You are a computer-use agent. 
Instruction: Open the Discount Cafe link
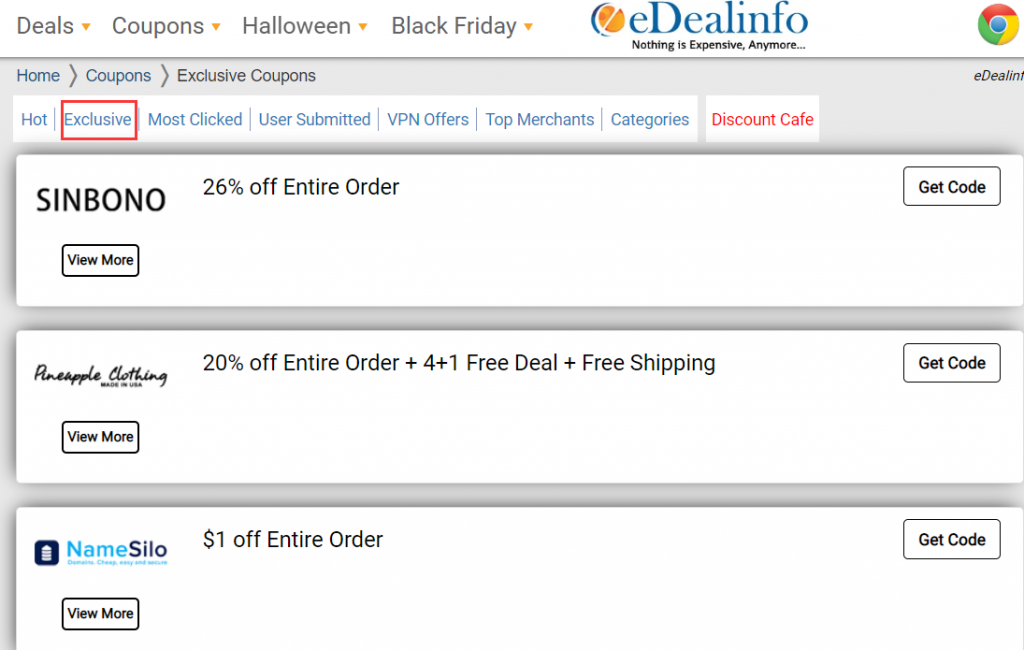tap(762, 120)
